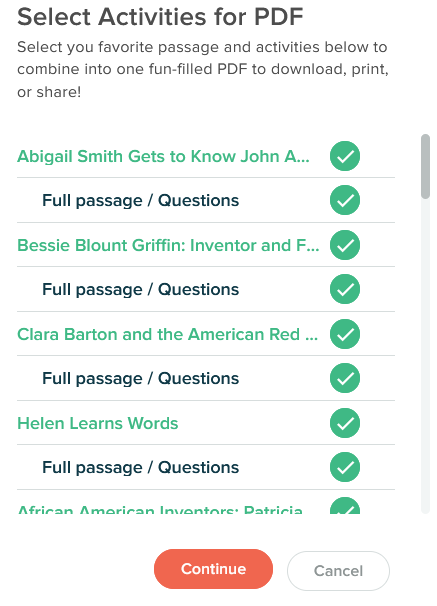Open Bessie Blount Griffin: Inventor passage title
This screenshot has width=437, height=606.
168,245
